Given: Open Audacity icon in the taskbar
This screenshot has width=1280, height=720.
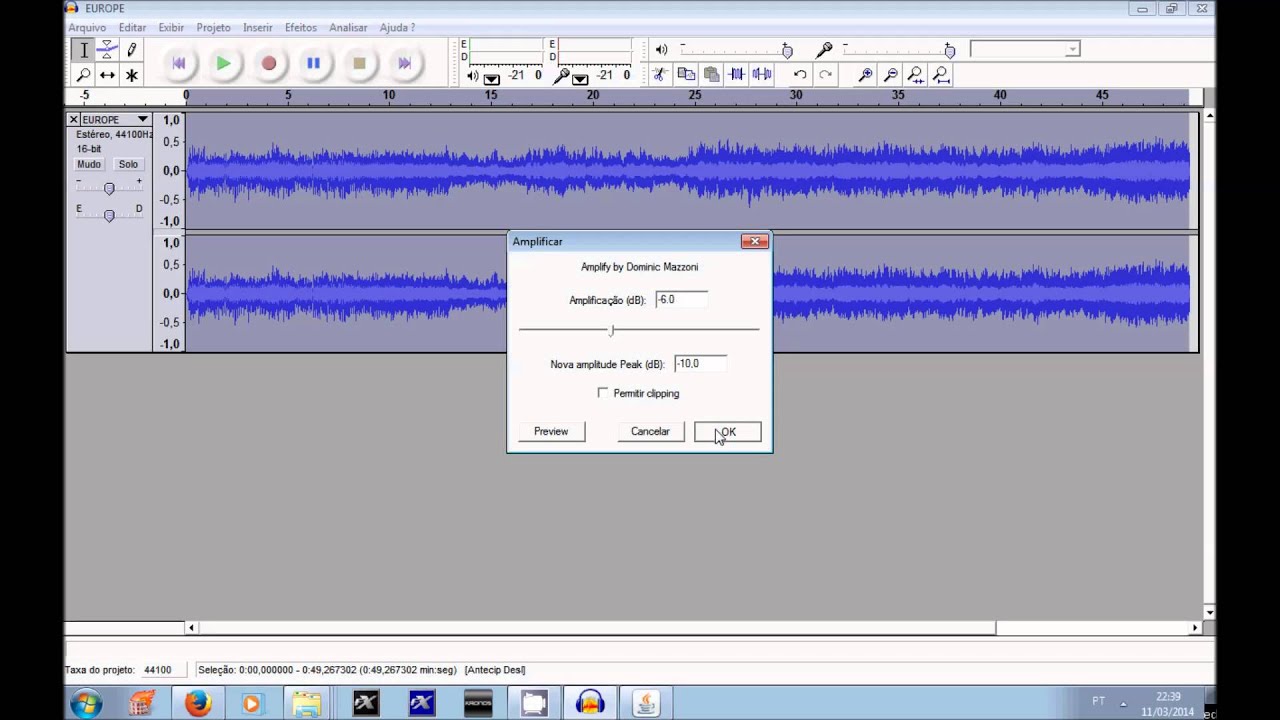Looking at the screenshot, I should click(590, 703).
